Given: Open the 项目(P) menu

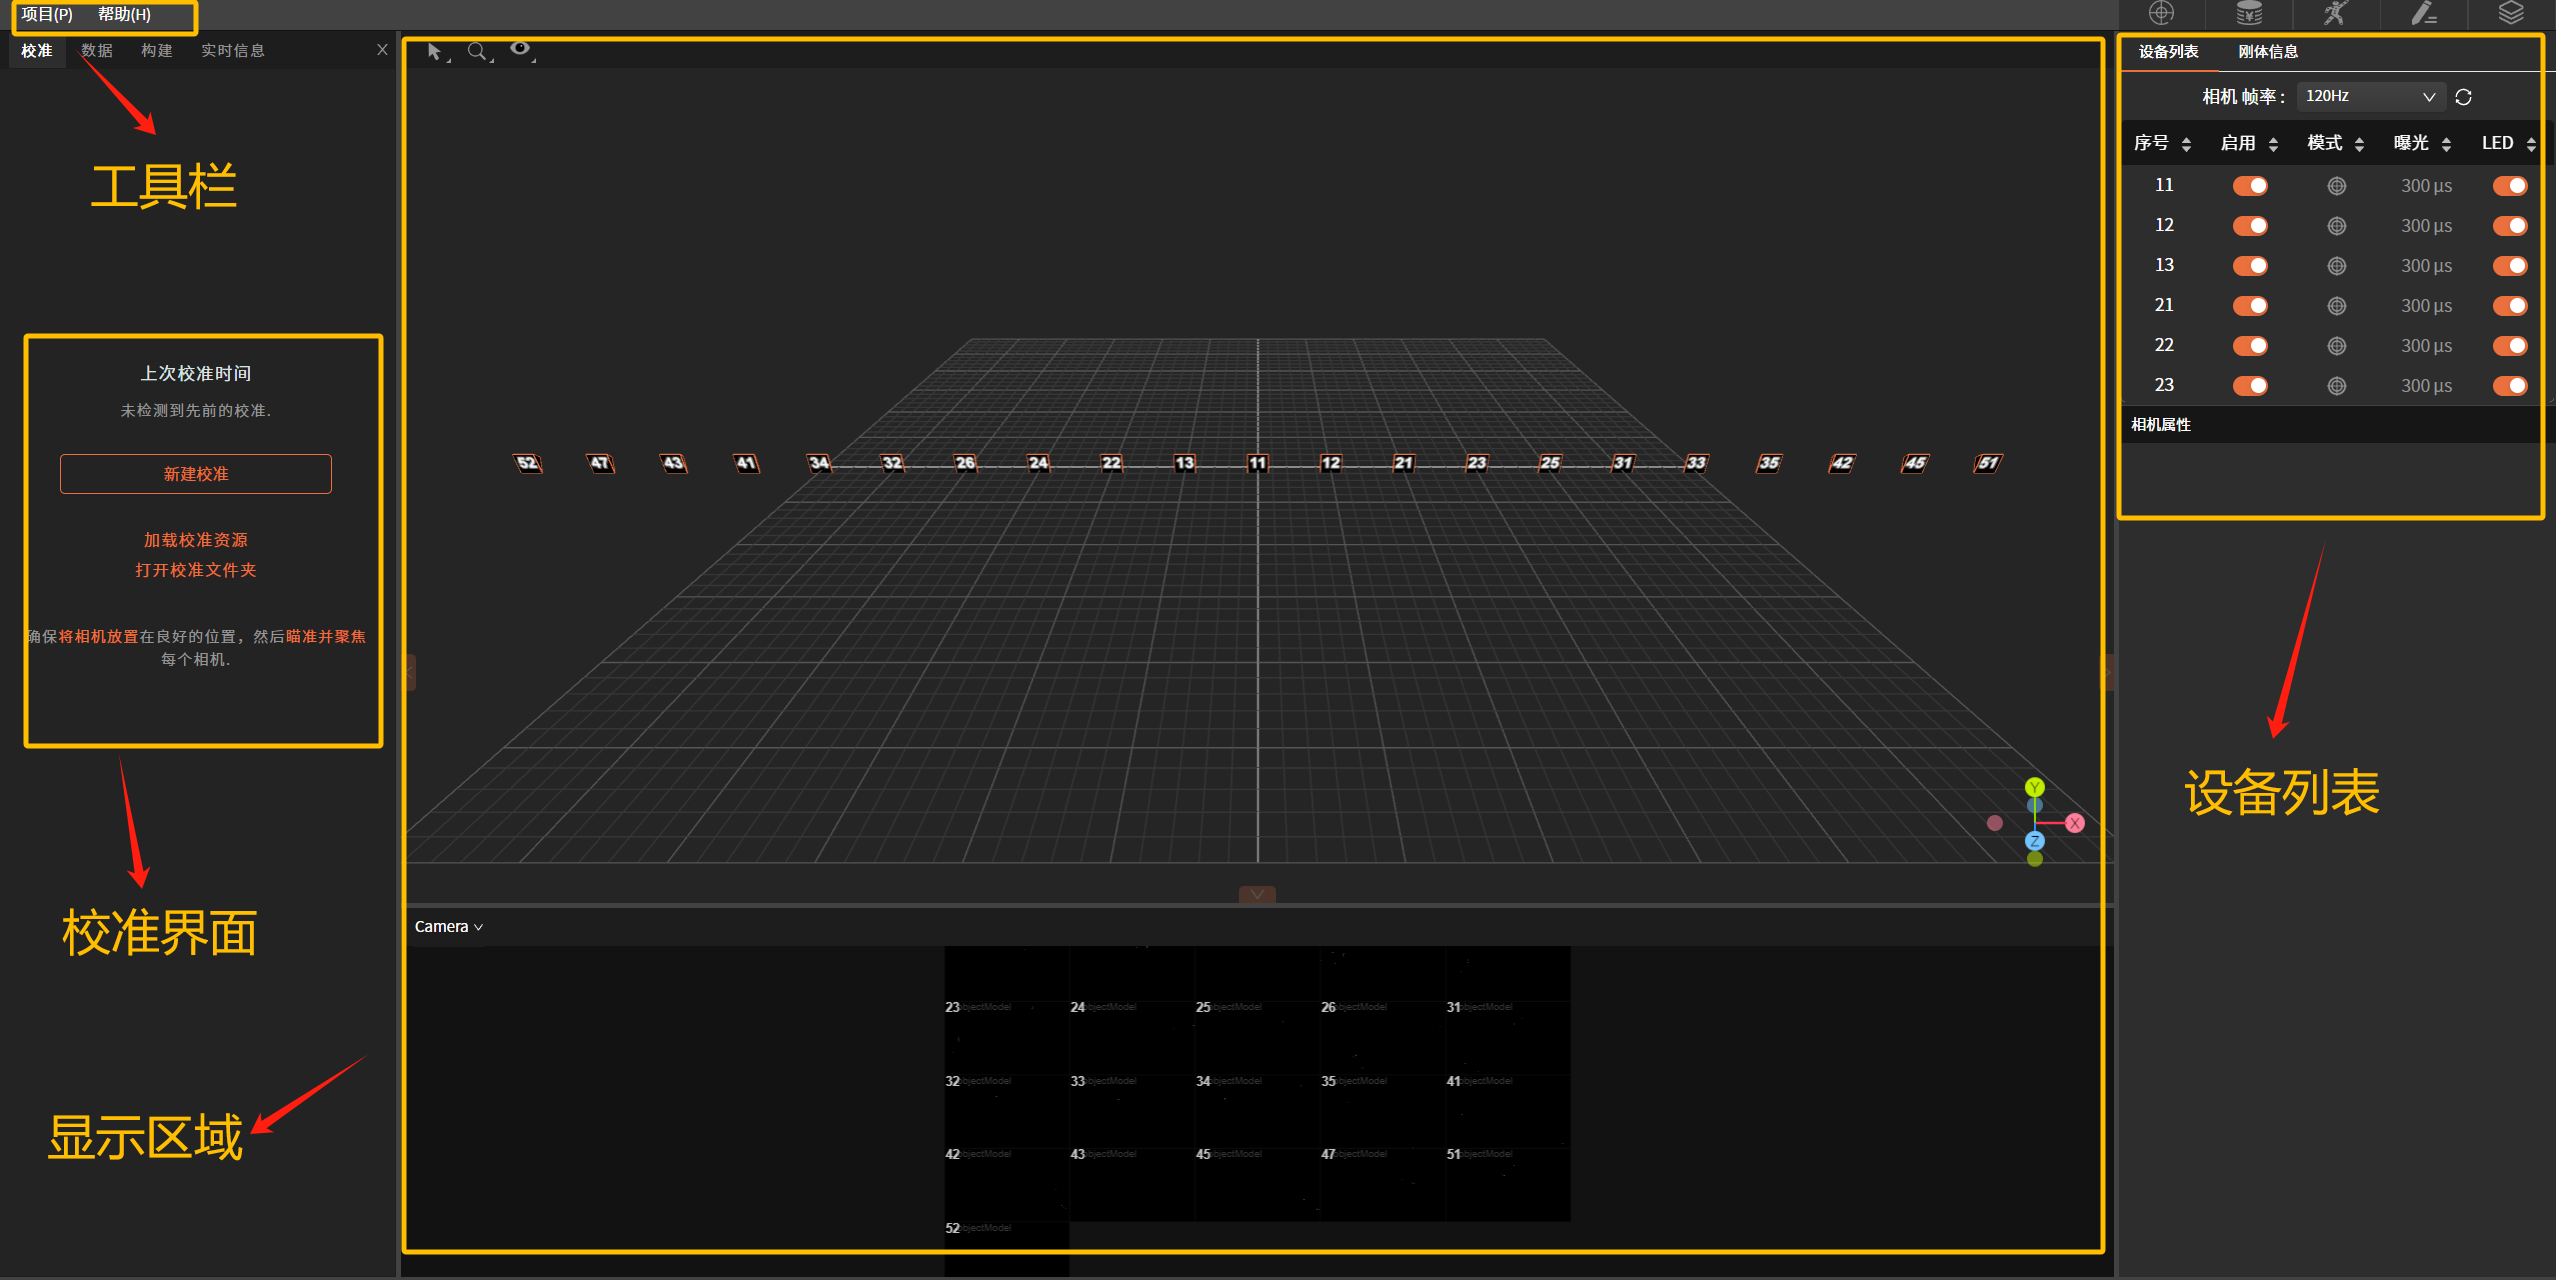Looking at the screenshot, I should click(47, 15).
